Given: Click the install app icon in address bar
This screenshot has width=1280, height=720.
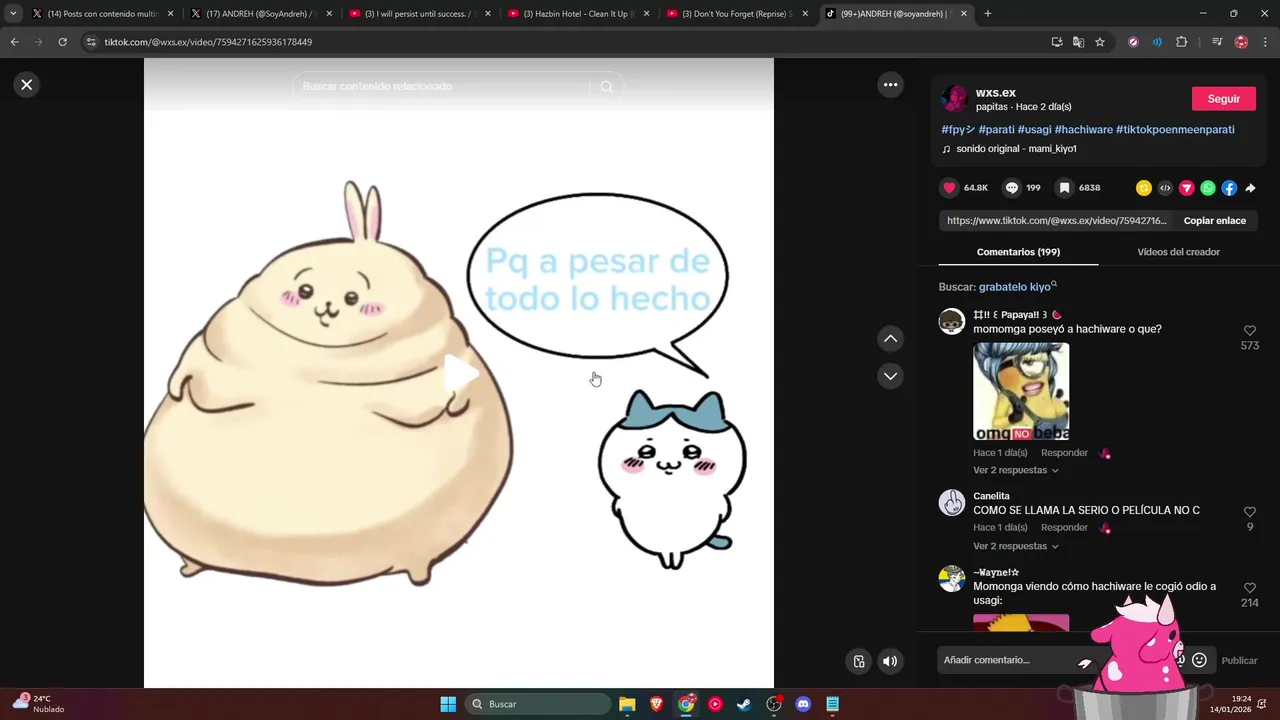Looking at the screenshot, I should [x=1057, y=42].
